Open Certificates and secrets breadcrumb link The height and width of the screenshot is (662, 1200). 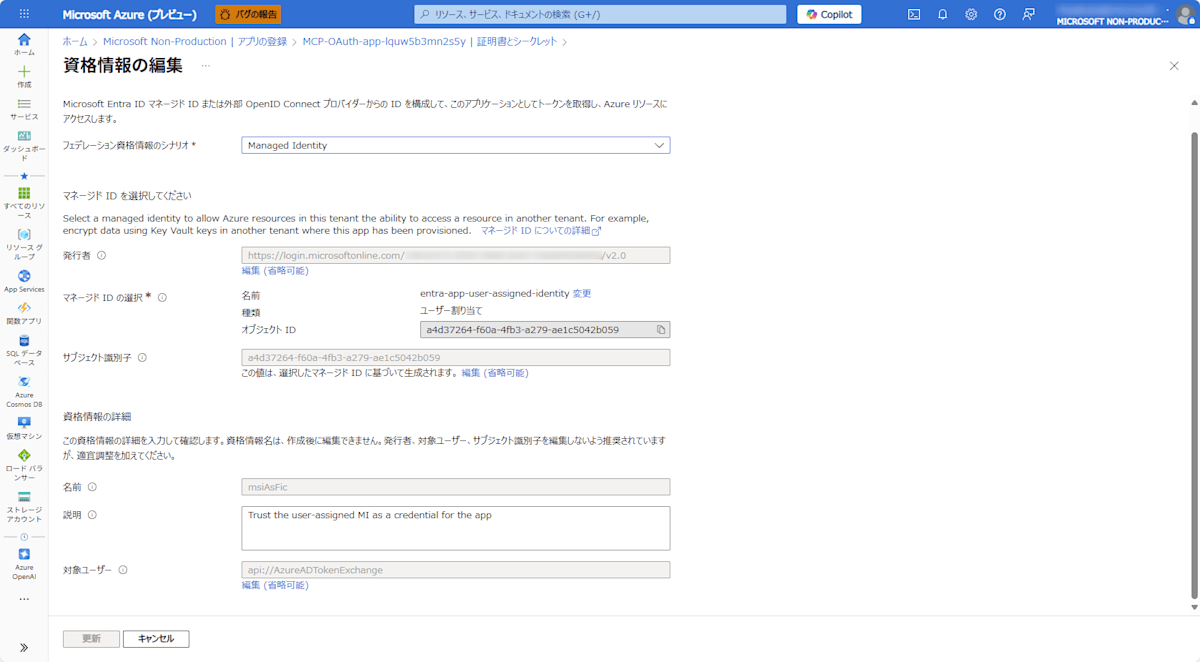pos(517,42)
